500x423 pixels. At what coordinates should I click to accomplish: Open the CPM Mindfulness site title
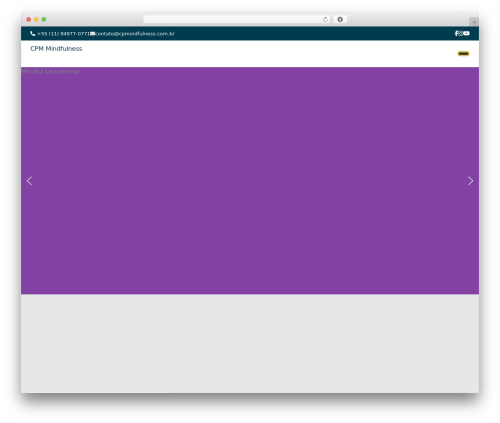point(56,49)
